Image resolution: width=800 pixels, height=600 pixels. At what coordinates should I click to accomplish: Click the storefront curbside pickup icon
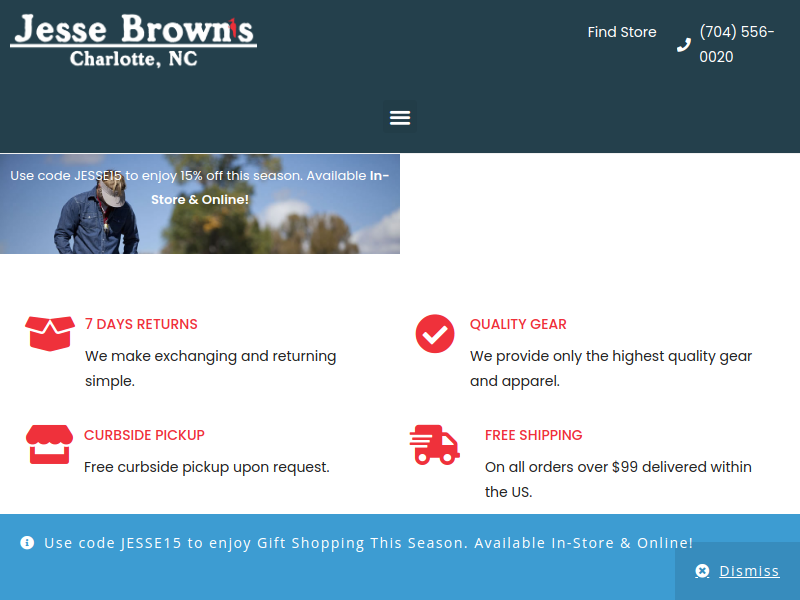[50, 444]
